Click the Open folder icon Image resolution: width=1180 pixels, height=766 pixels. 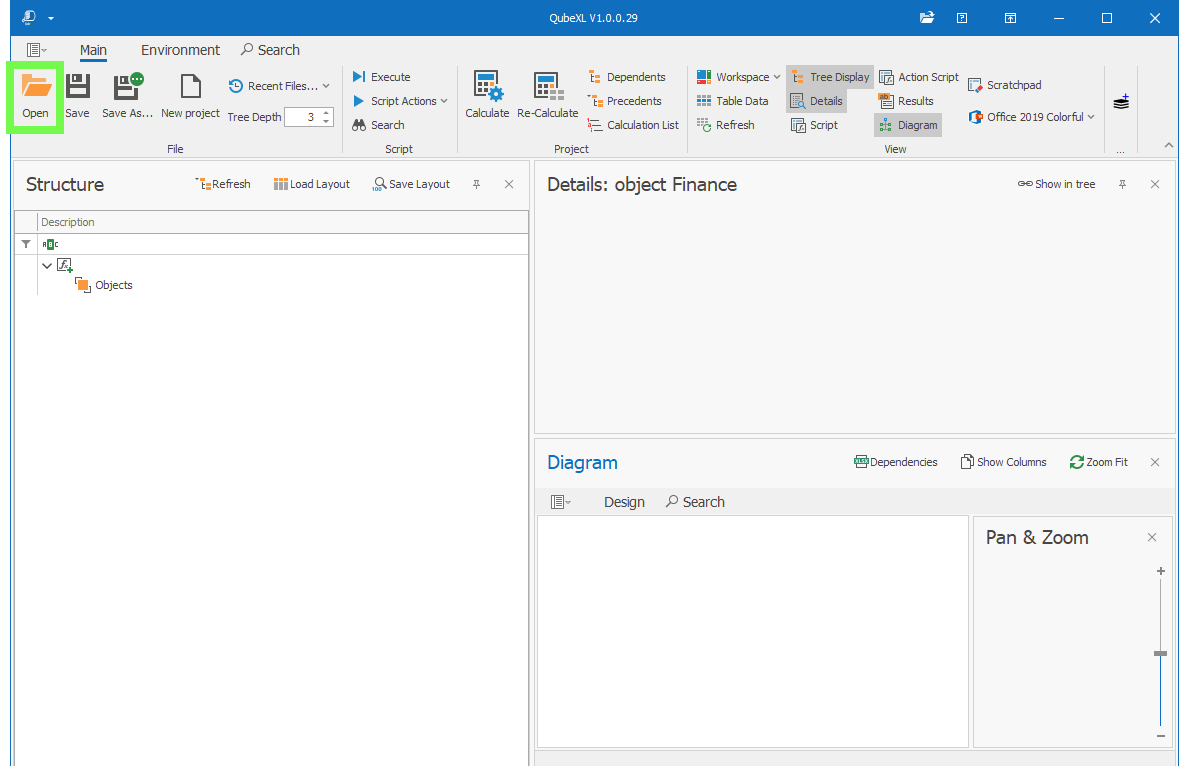36,87
